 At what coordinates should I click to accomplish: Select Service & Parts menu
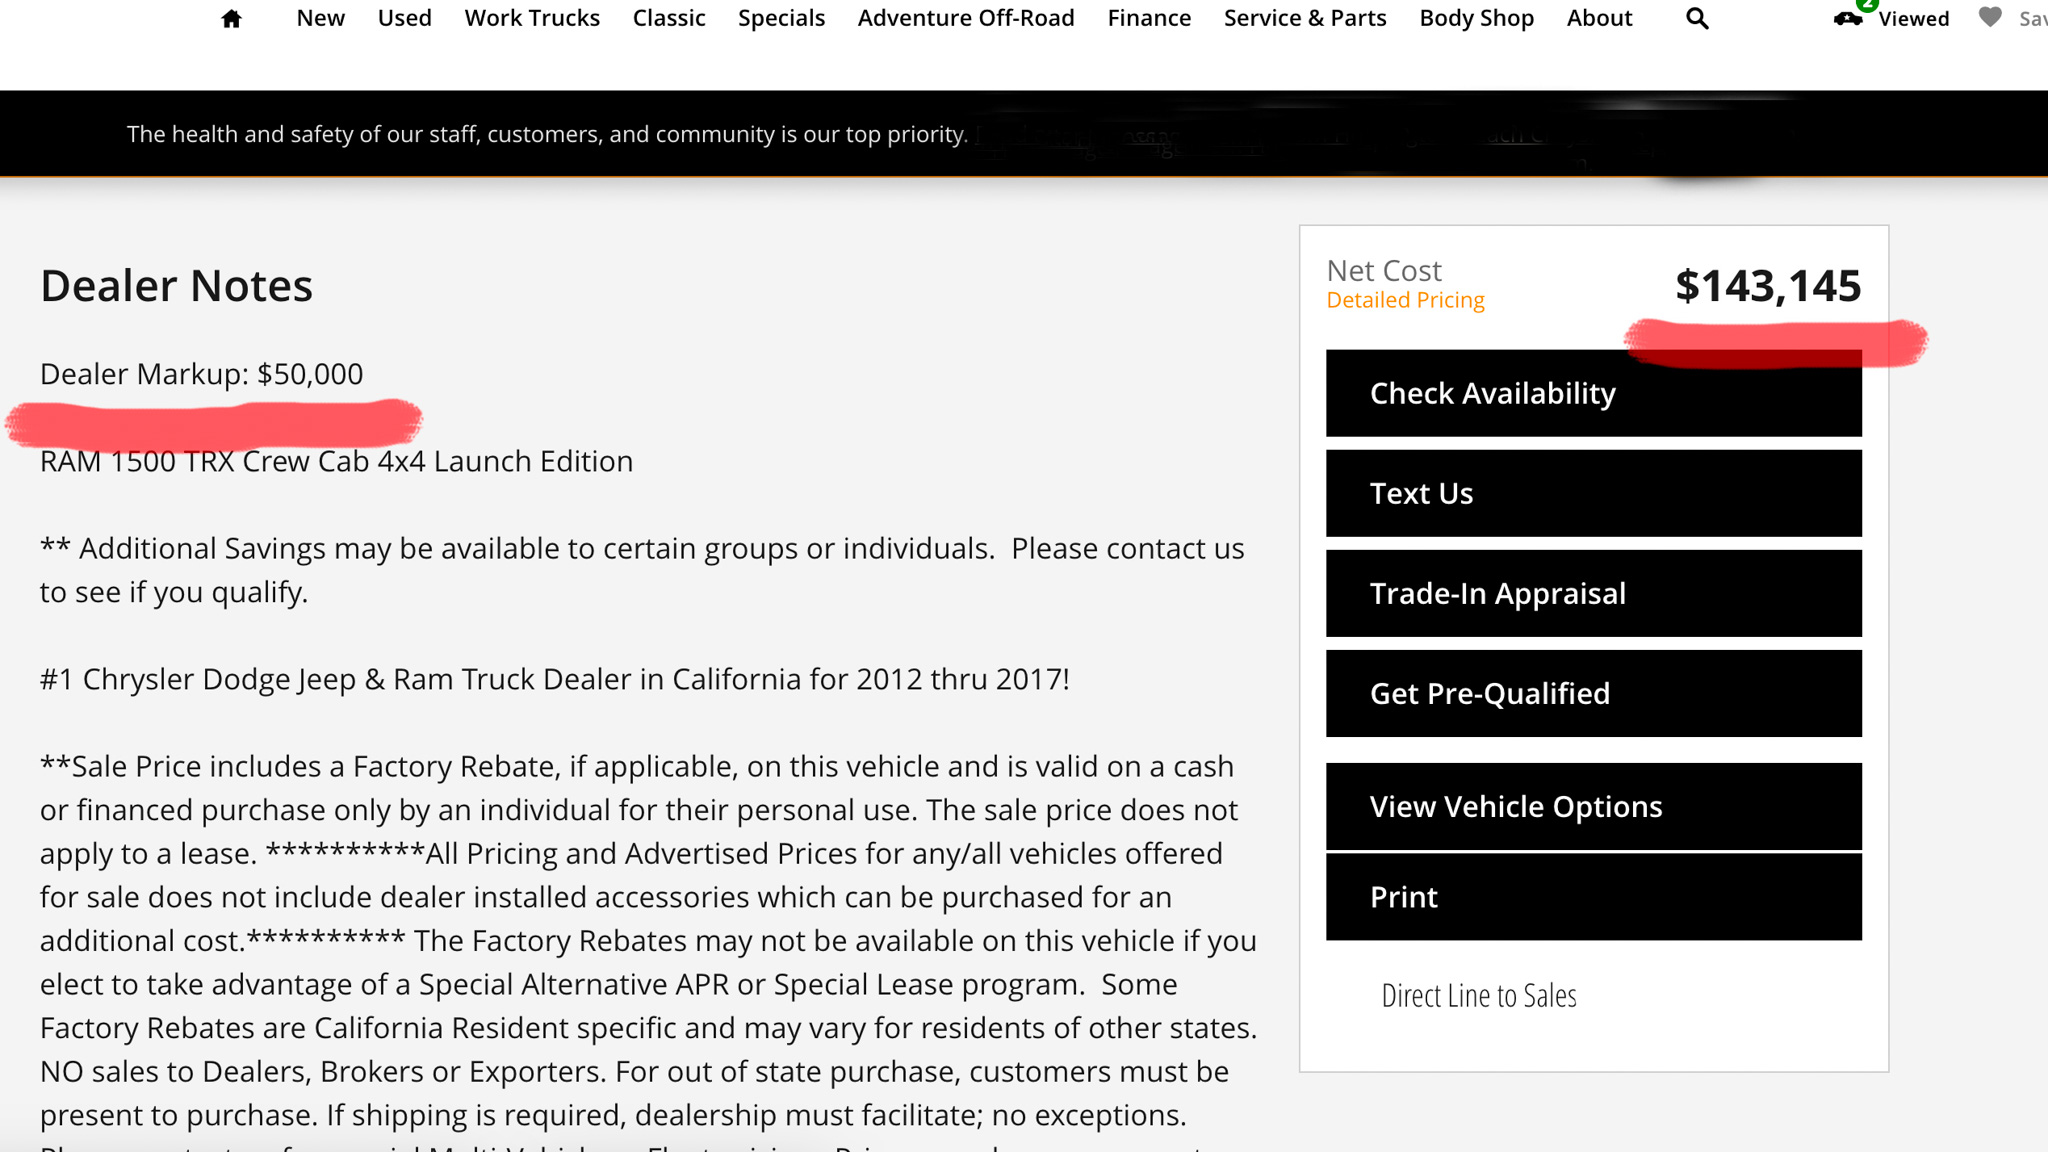pos(1305,18)
